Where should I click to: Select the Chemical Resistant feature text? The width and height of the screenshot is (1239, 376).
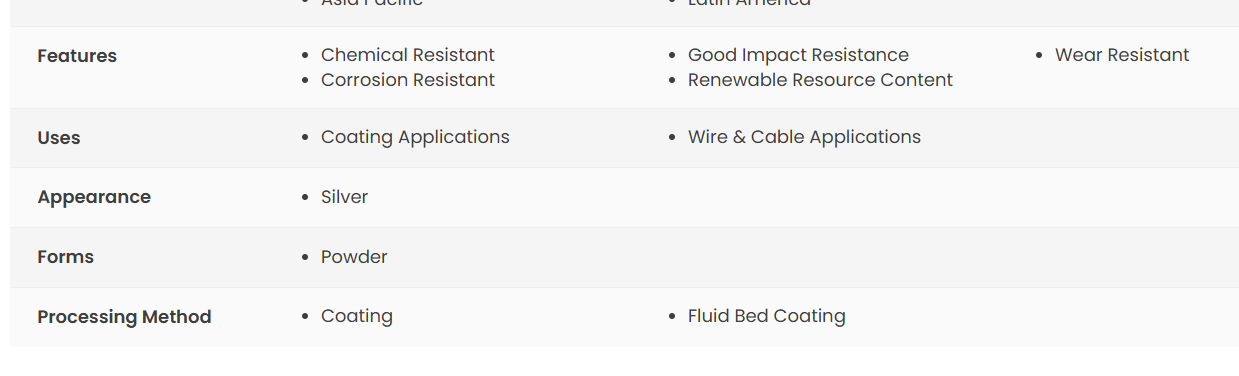[408, 55]
